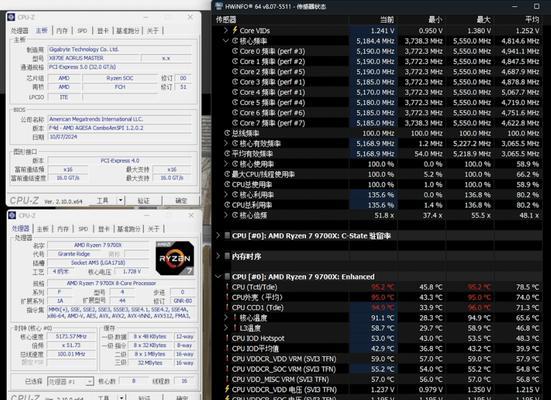Open 显卡 tab in mainboard CPU-Z window
Image resolution: width=551 pixels, height=400 pixels.
coord(103,31)
